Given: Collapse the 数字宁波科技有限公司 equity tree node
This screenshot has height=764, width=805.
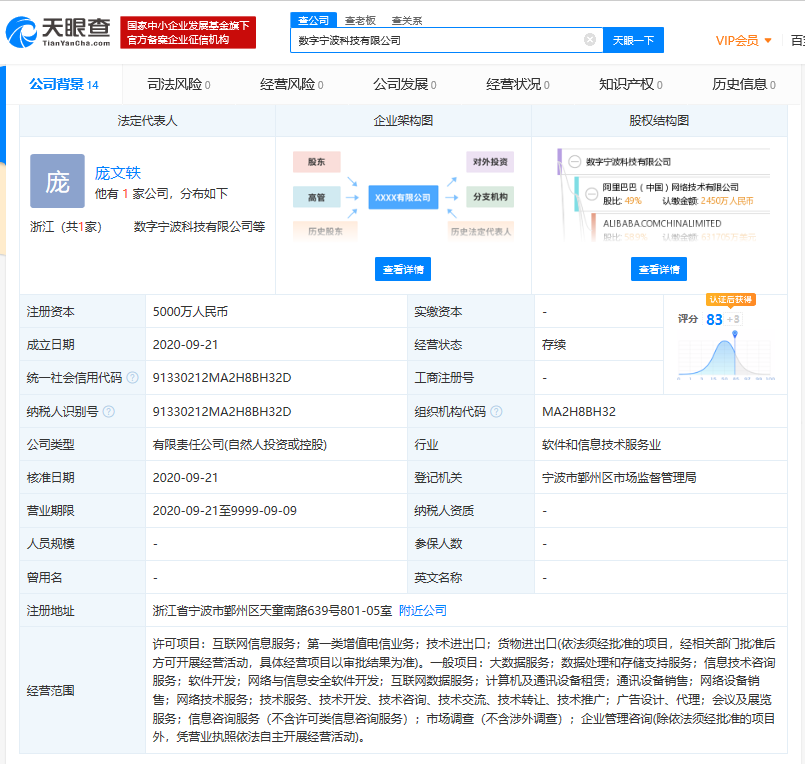Looking at the screenshot, I should coord(574,162).
